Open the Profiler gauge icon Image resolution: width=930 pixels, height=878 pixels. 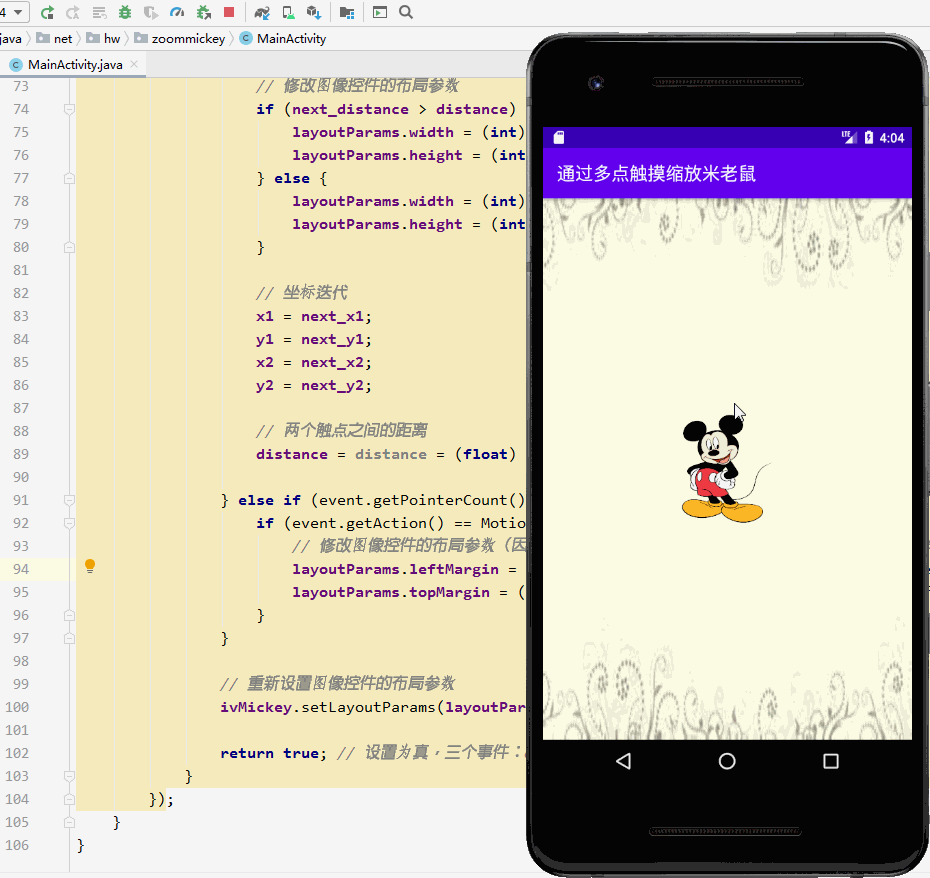tap(177, 12)
